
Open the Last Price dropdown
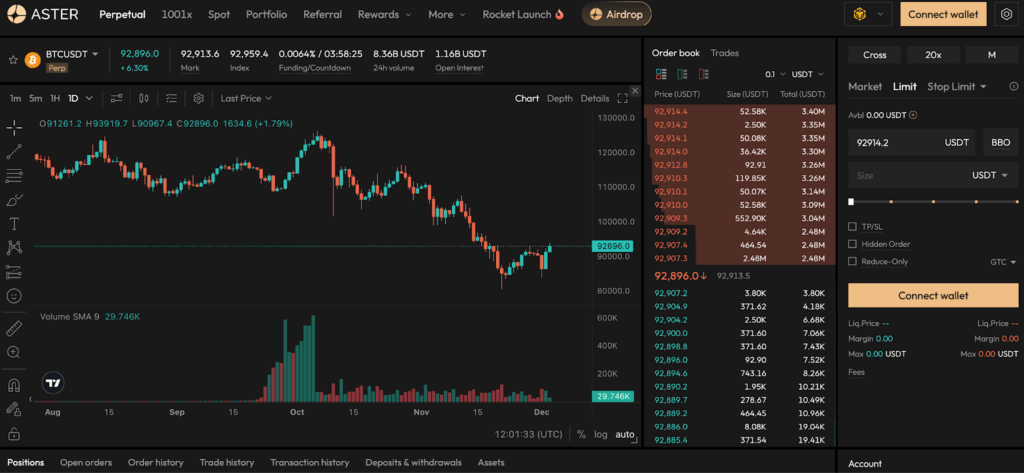click(246, 98)
